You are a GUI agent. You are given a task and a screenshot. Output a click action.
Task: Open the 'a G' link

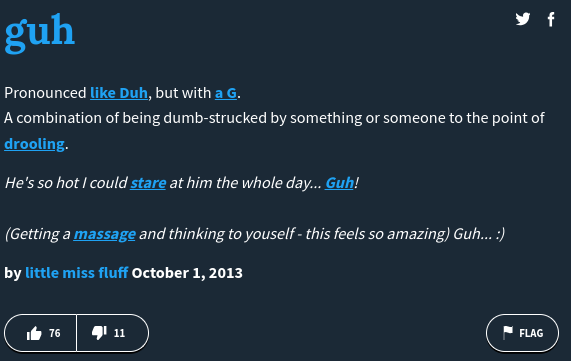pyautogui.click(x=226, y=93)
